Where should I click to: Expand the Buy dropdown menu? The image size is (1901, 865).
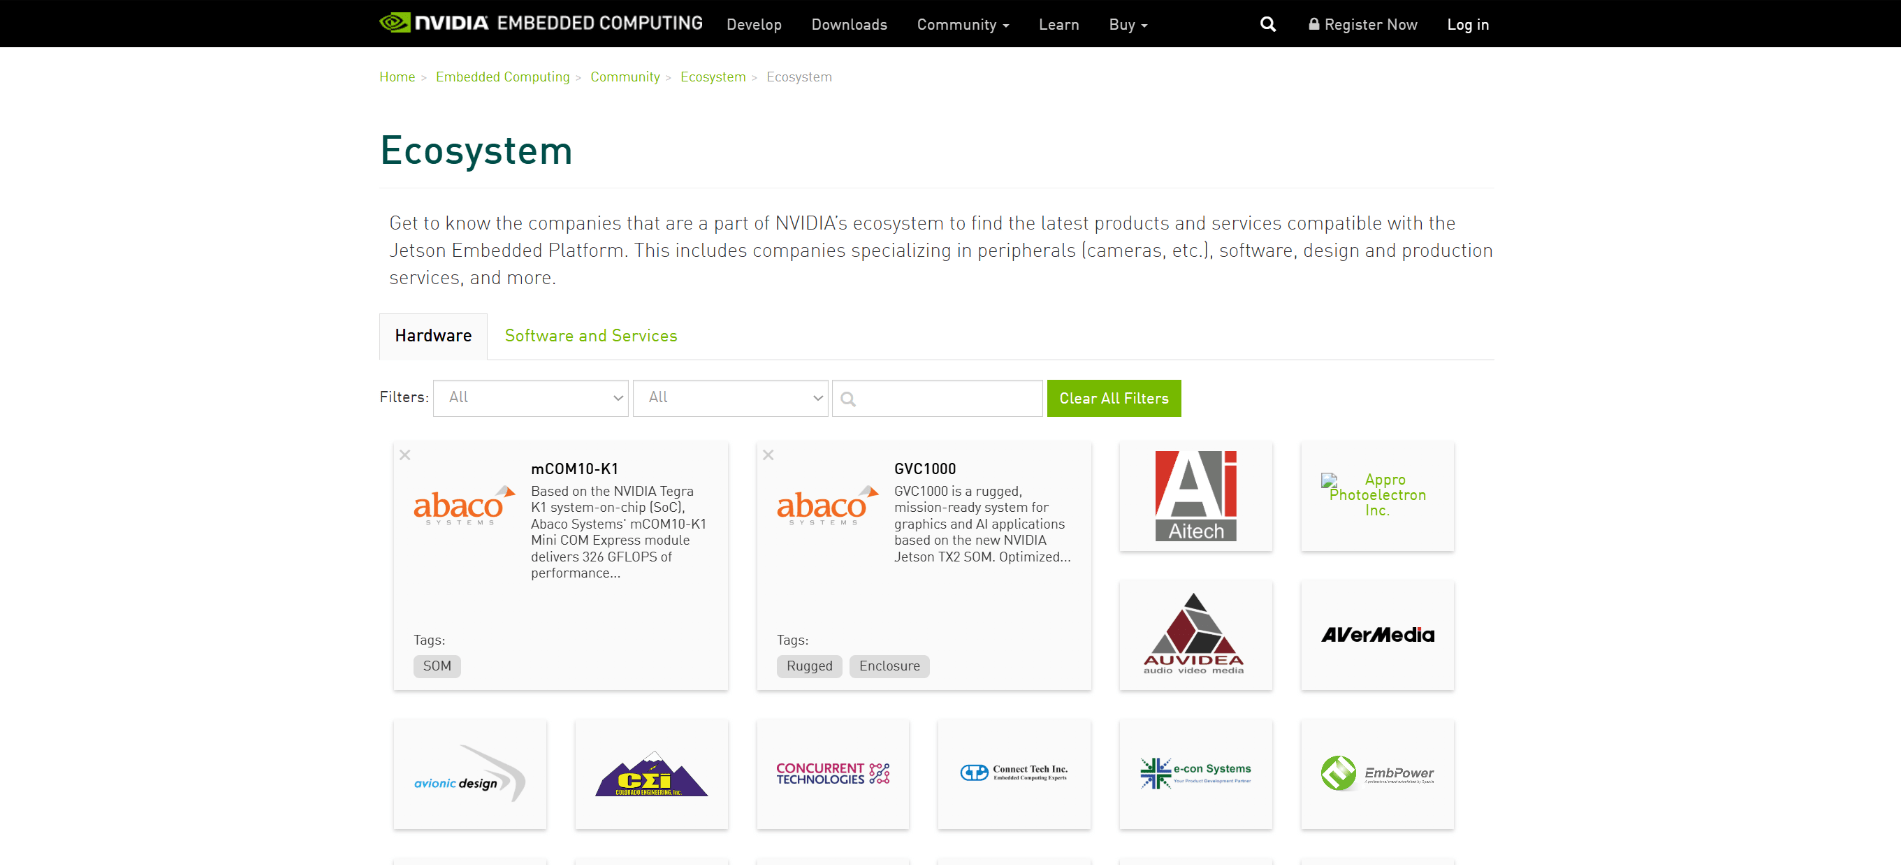[x=1128, y=24]
